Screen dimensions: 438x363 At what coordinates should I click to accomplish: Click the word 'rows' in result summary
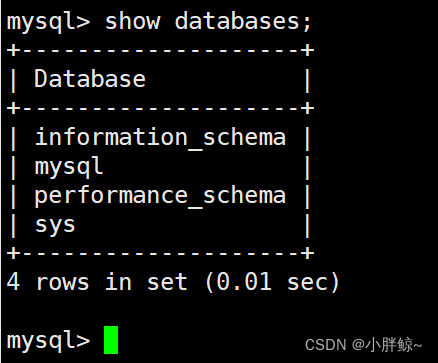tap(62, 283)
